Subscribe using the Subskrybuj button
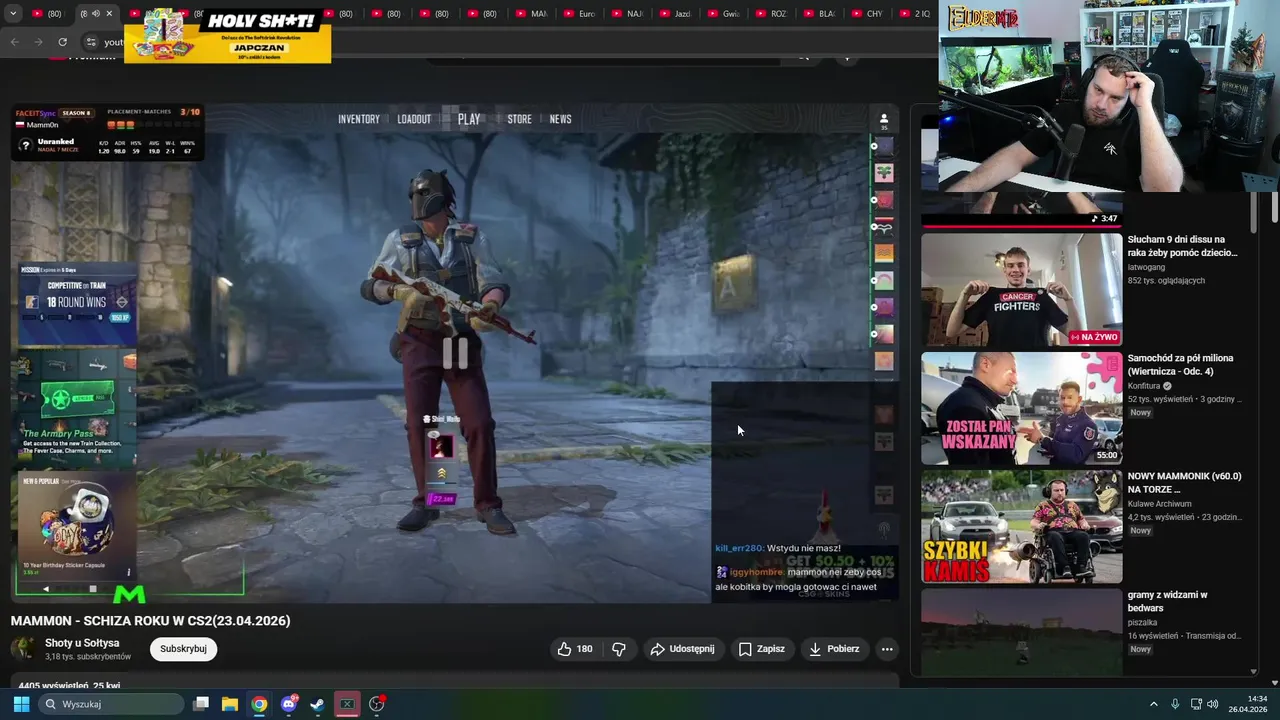The width and height of the screenshot is (1280, 720). [183, 649]
